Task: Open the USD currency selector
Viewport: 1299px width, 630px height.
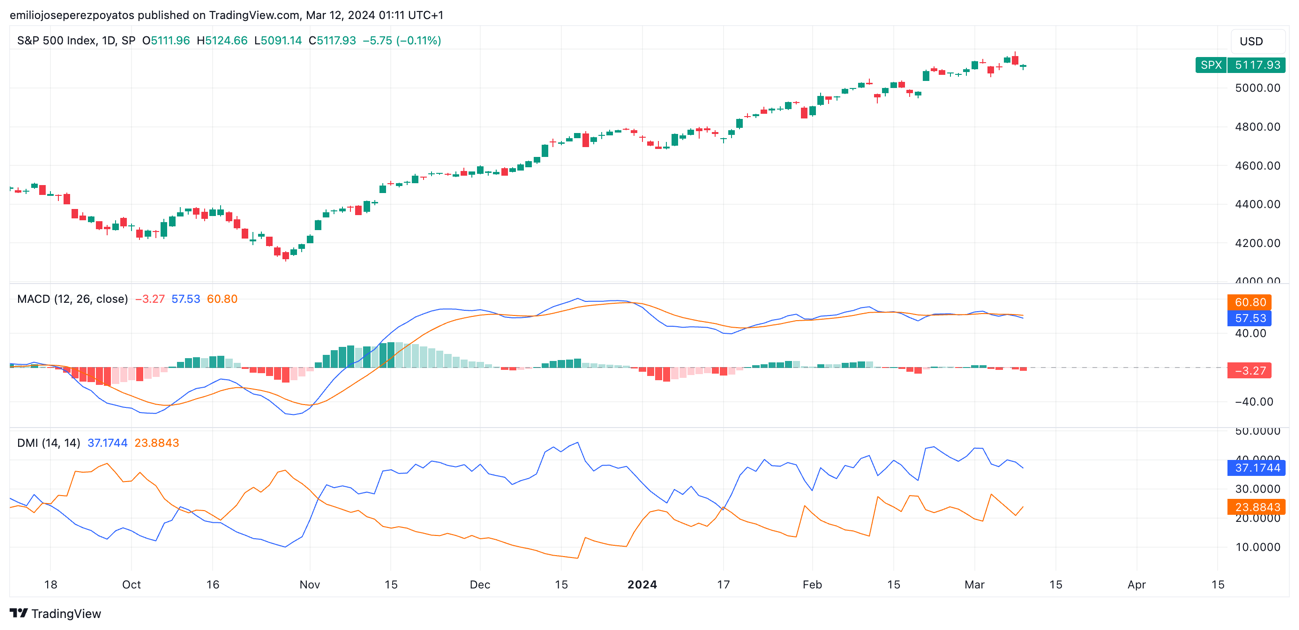Action: pos(1251,41)
